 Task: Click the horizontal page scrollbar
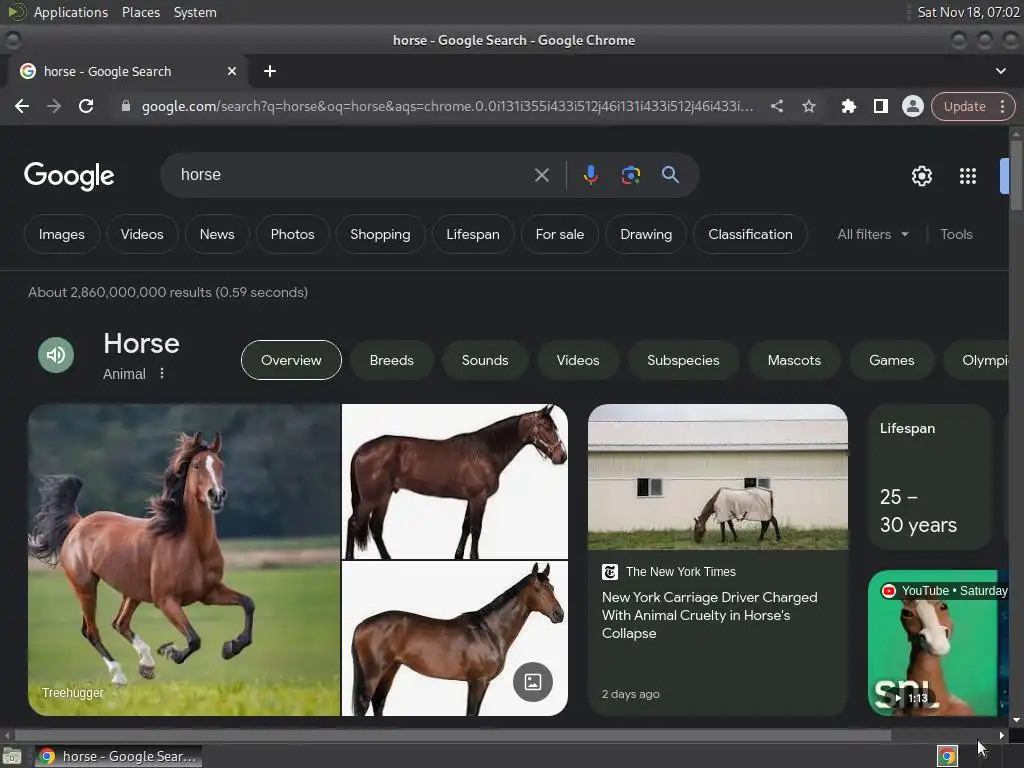click(453, 735)
